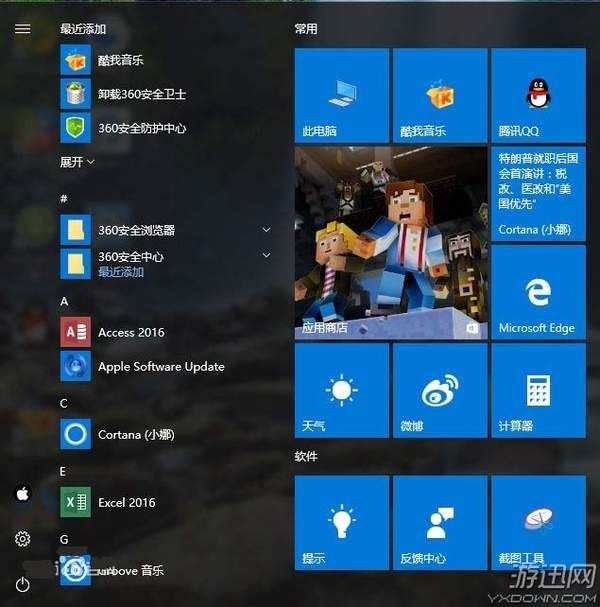Screen dimensions: 600x607
Task: Open the hamburger menu icon
Action: [22, 29]
